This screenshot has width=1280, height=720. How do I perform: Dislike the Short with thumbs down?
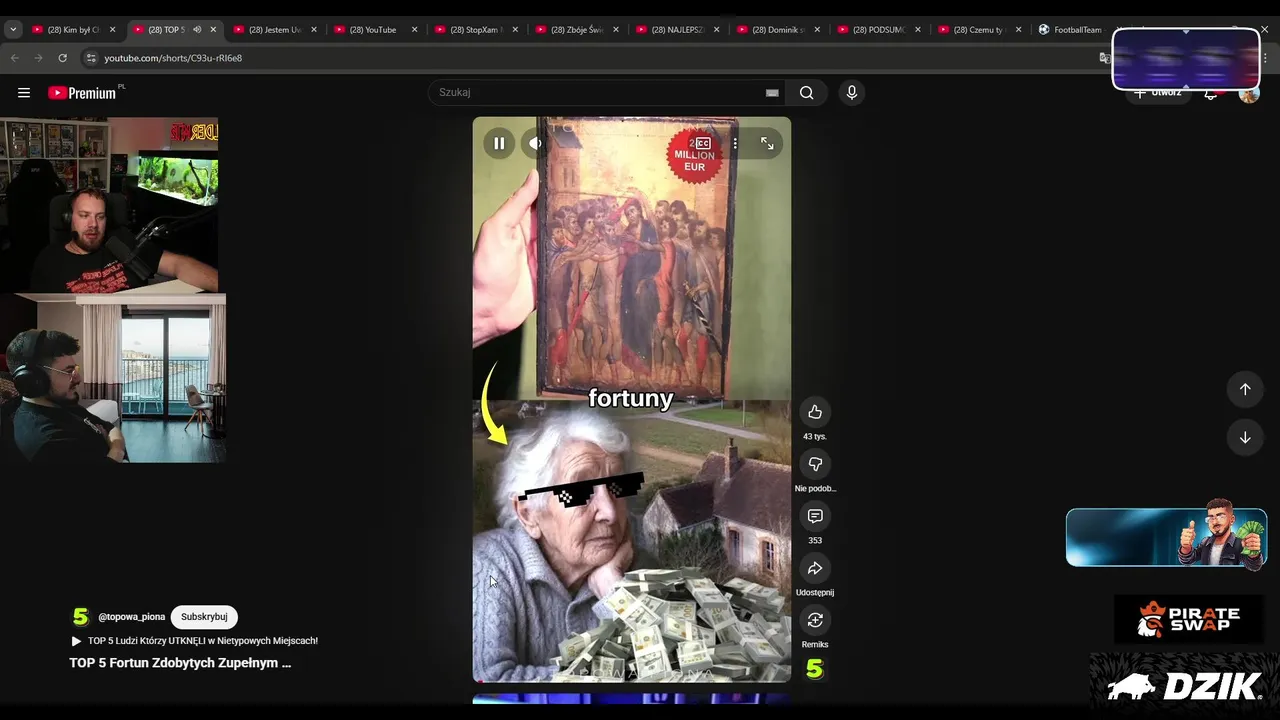(x=815, y=464)
